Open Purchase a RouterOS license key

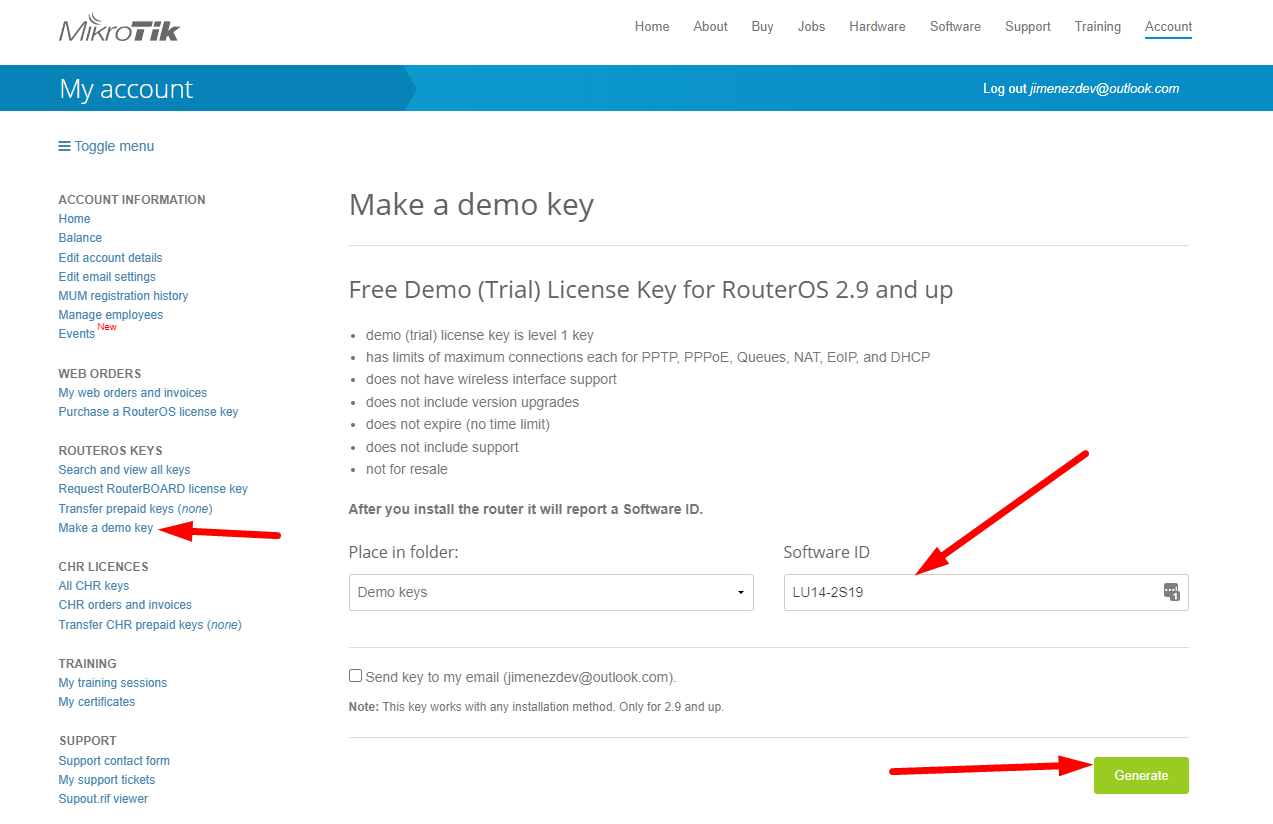point(148,411)
